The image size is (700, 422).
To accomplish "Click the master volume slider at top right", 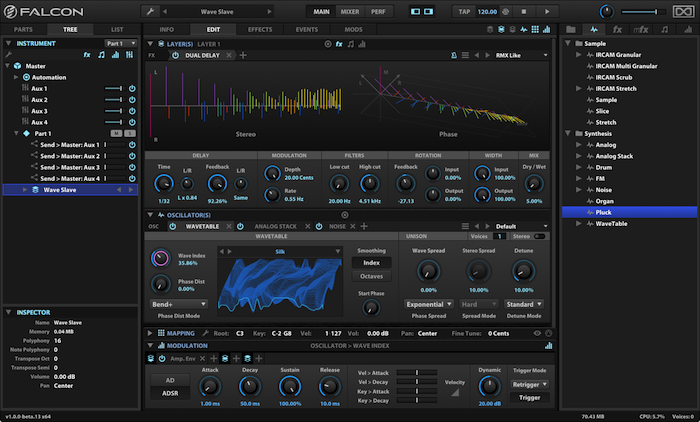I will [643, 12].
